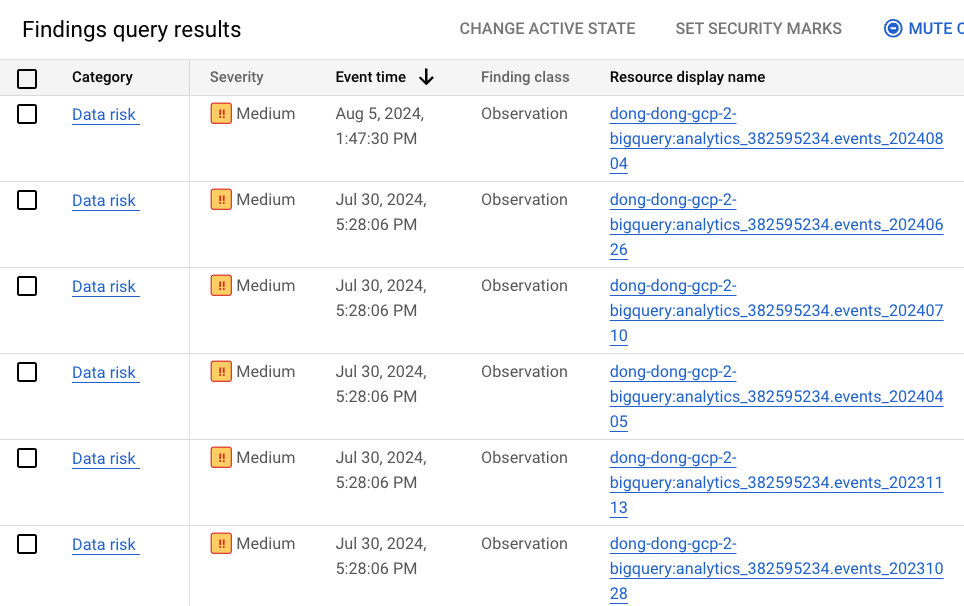Click severity icon for events_20240405 row

pyautogui.click(x=221, y=372)
